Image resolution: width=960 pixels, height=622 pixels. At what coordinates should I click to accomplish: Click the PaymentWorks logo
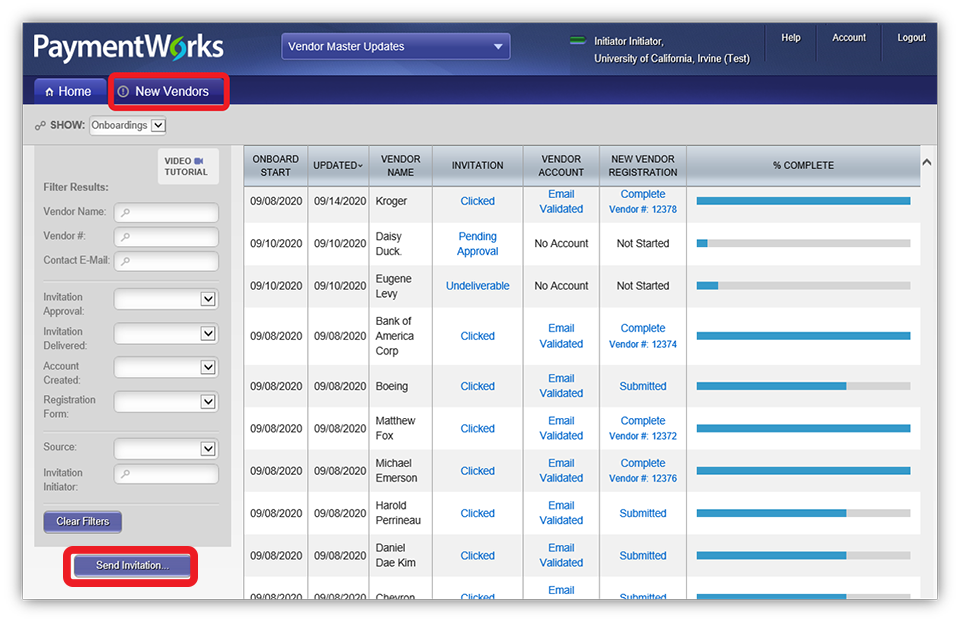(128, 47)
